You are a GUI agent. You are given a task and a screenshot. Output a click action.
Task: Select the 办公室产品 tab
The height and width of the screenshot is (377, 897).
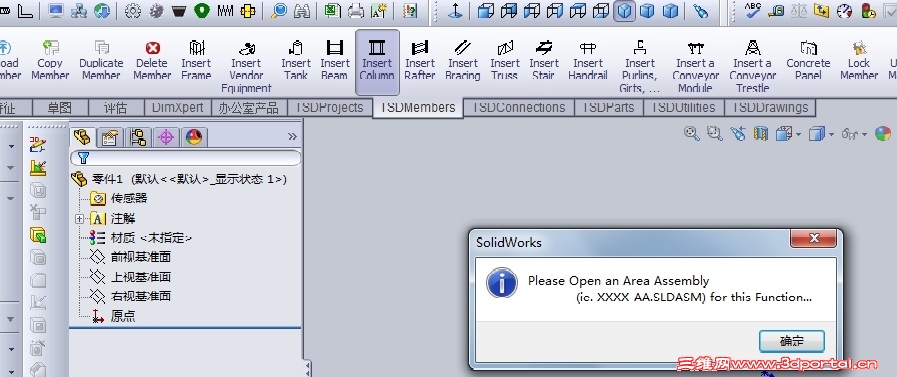click(x=249, y=108)
